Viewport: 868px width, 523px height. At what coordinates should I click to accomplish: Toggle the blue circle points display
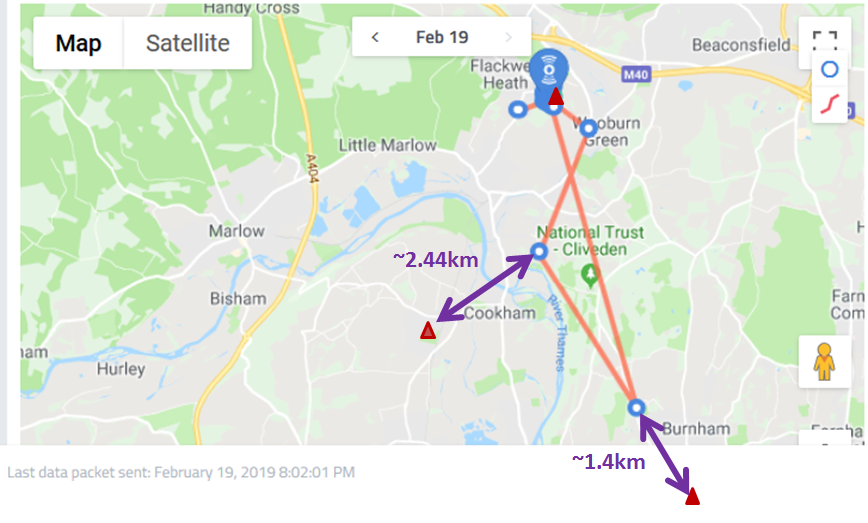pos(829,70)
